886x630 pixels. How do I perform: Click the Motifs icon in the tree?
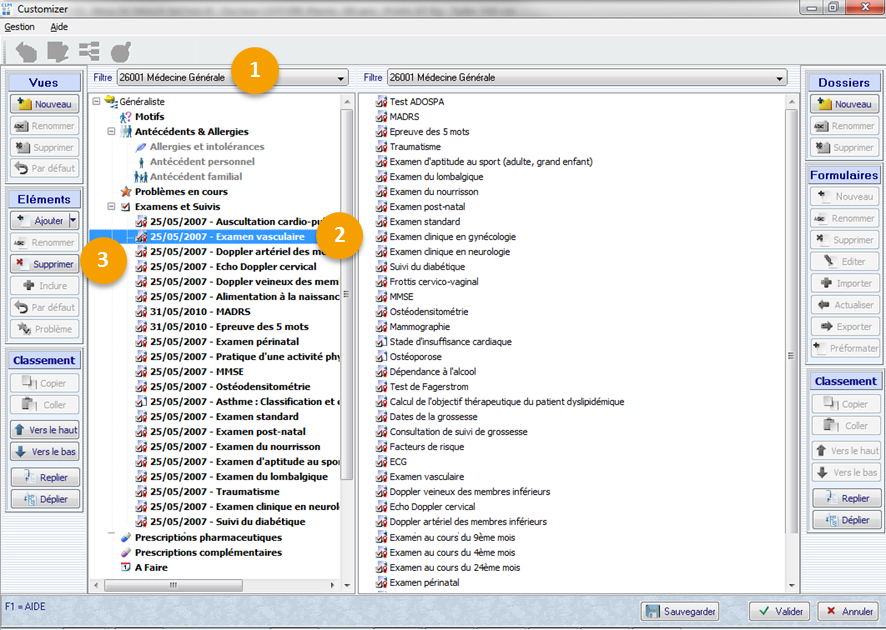(x=126, y=117)
